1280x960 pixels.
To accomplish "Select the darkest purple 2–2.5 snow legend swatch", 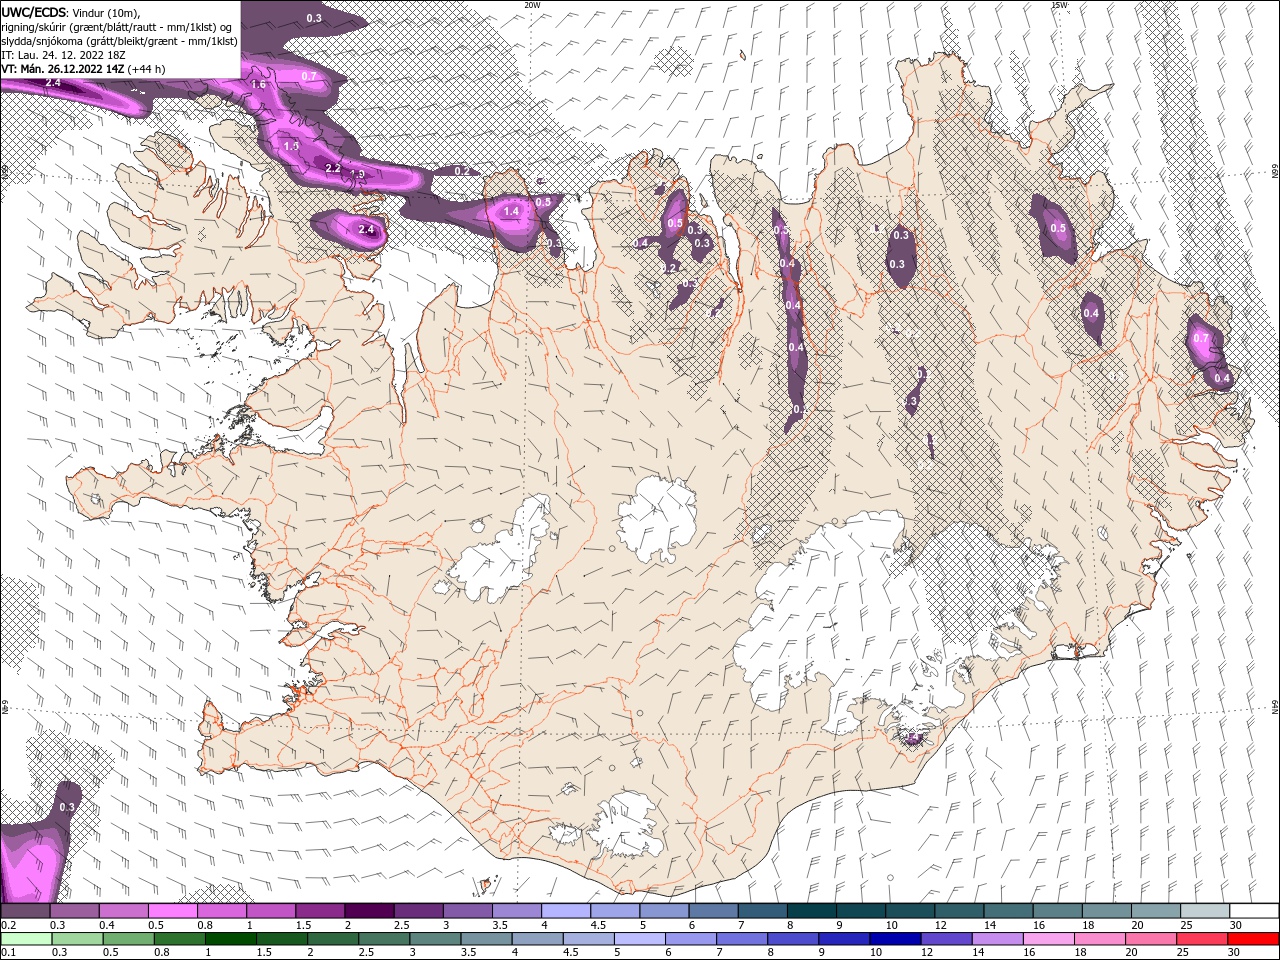I will [369, 911].
